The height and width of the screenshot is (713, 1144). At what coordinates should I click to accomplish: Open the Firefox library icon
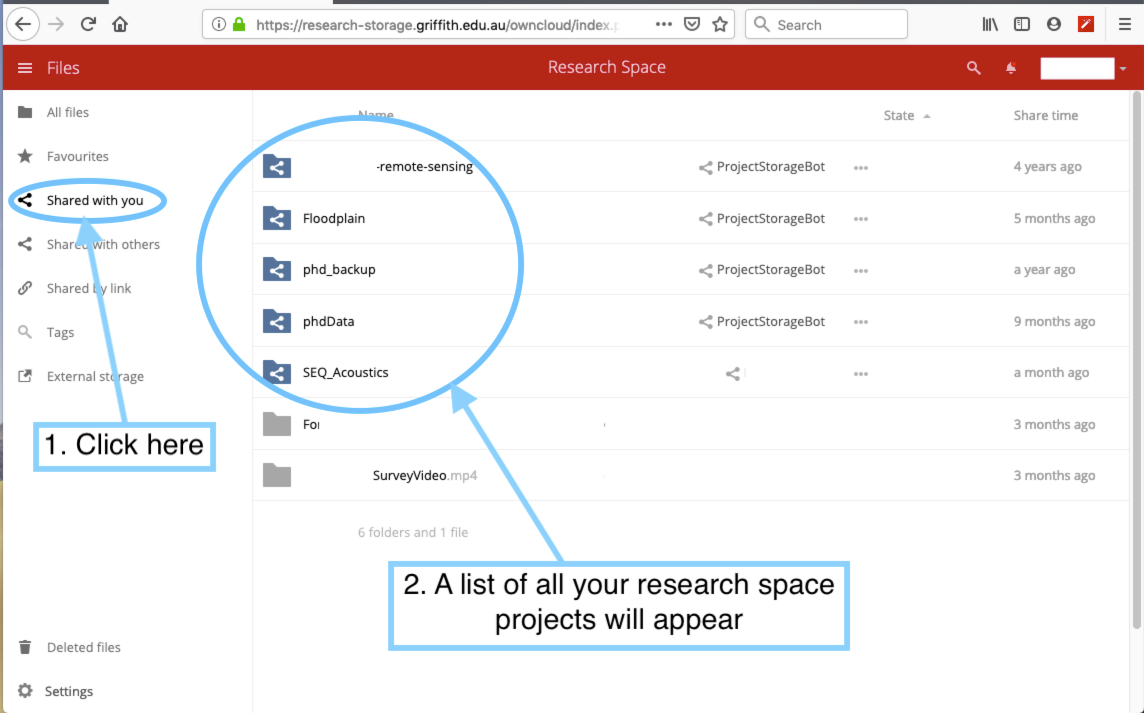click(990, 24)
